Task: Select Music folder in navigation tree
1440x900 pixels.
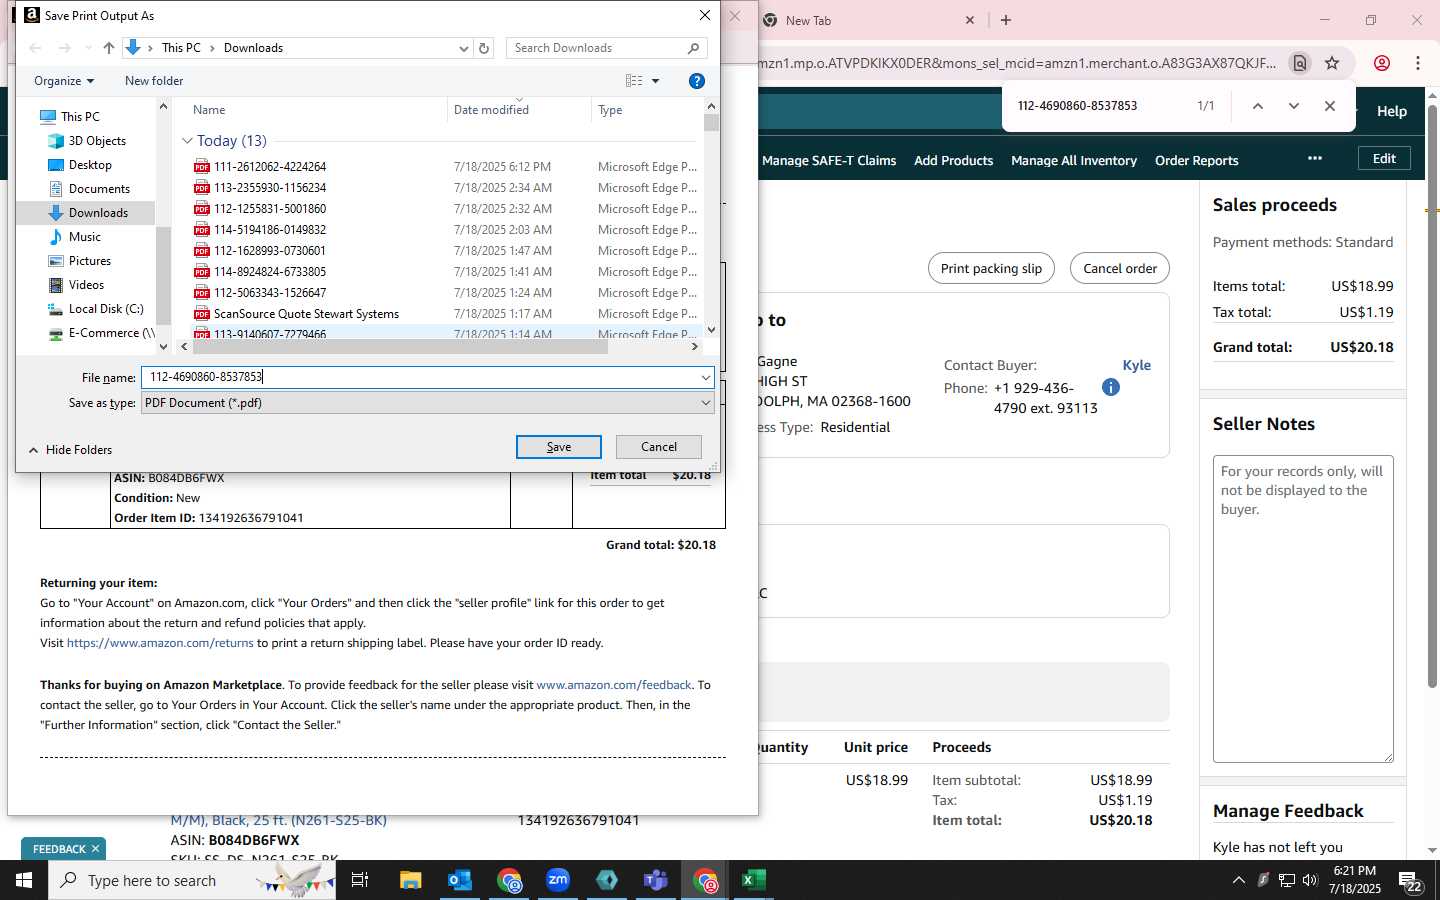Action: (x=85, y=237)
